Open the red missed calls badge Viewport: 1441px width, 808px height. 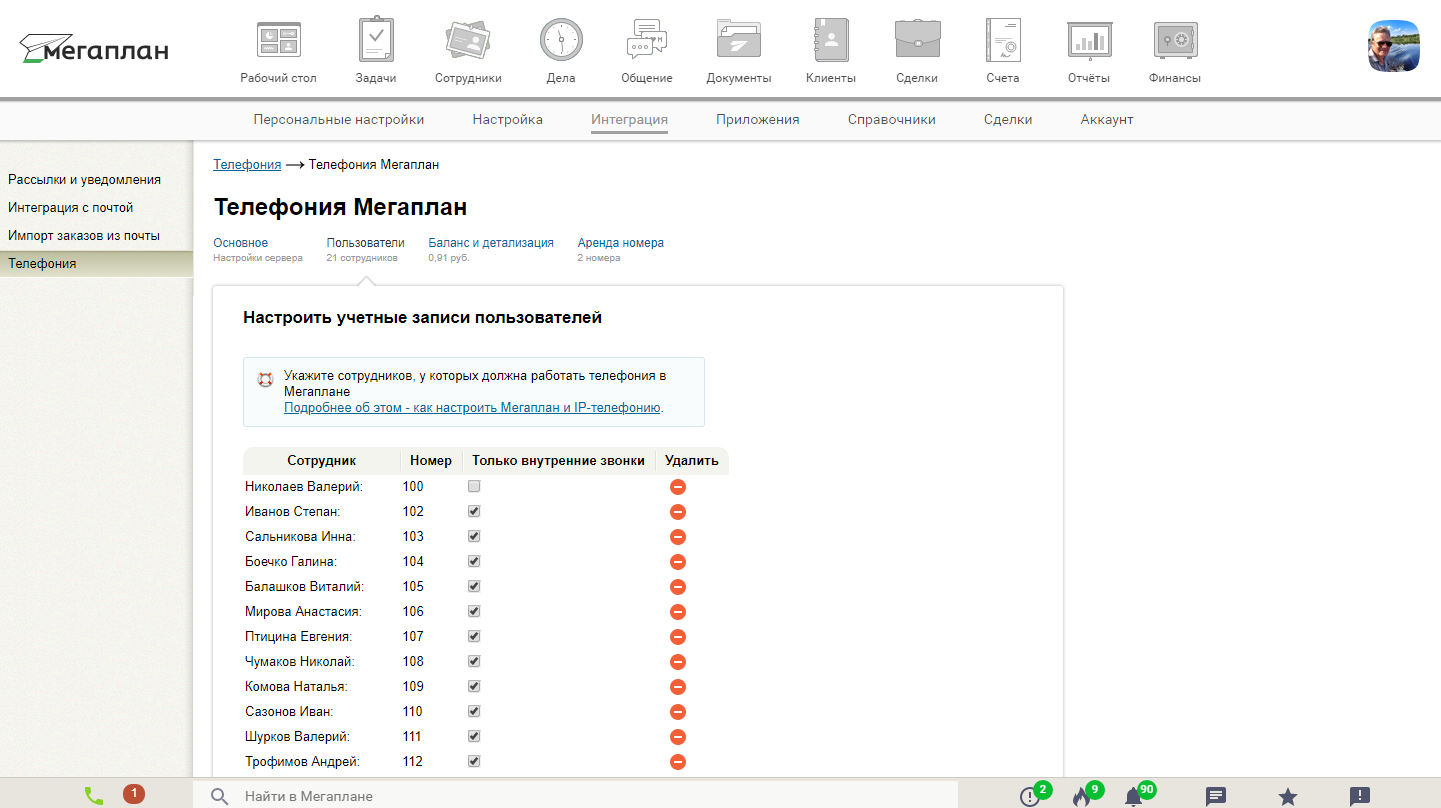(x=134, y=794)
